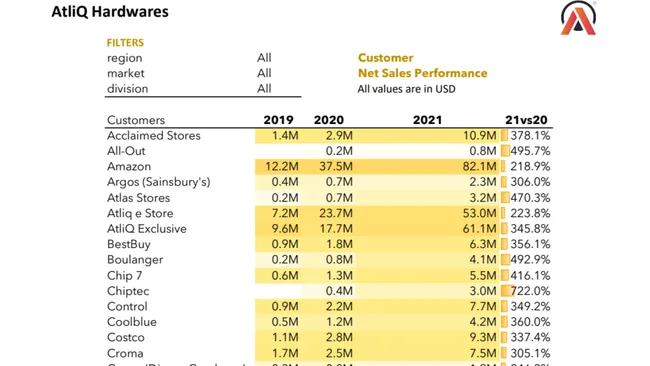Click Control 2021 value 7.7M
Viewport: 650px width, 366px height.
coord(483,307)
